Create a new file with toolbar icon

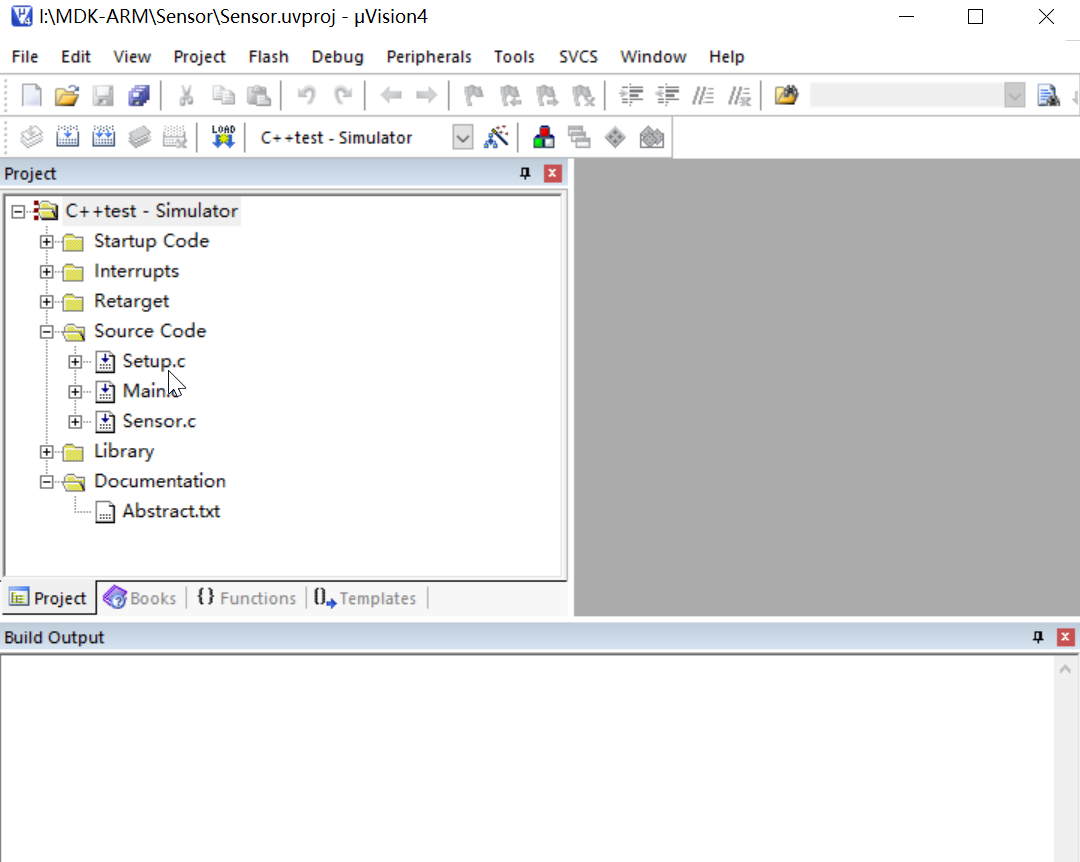[31, 95]
